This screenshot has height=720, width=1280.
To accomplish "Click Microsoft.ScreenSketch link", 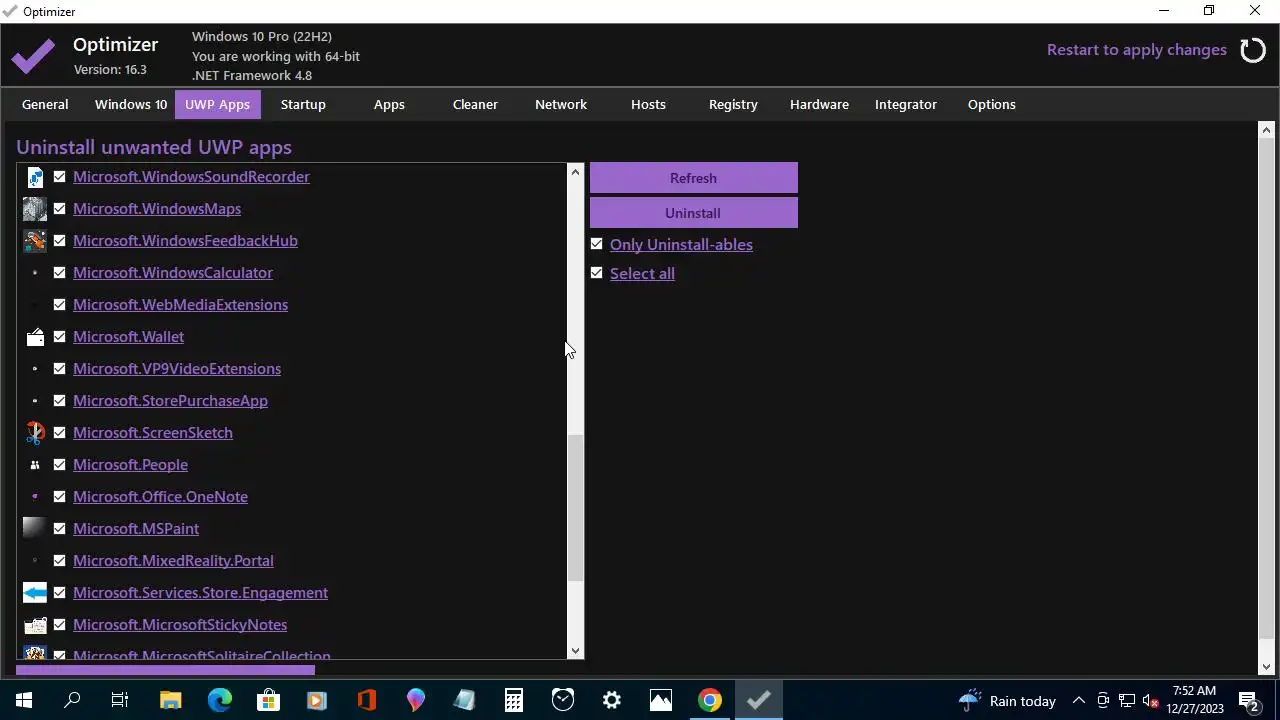I will pos(153,433).
